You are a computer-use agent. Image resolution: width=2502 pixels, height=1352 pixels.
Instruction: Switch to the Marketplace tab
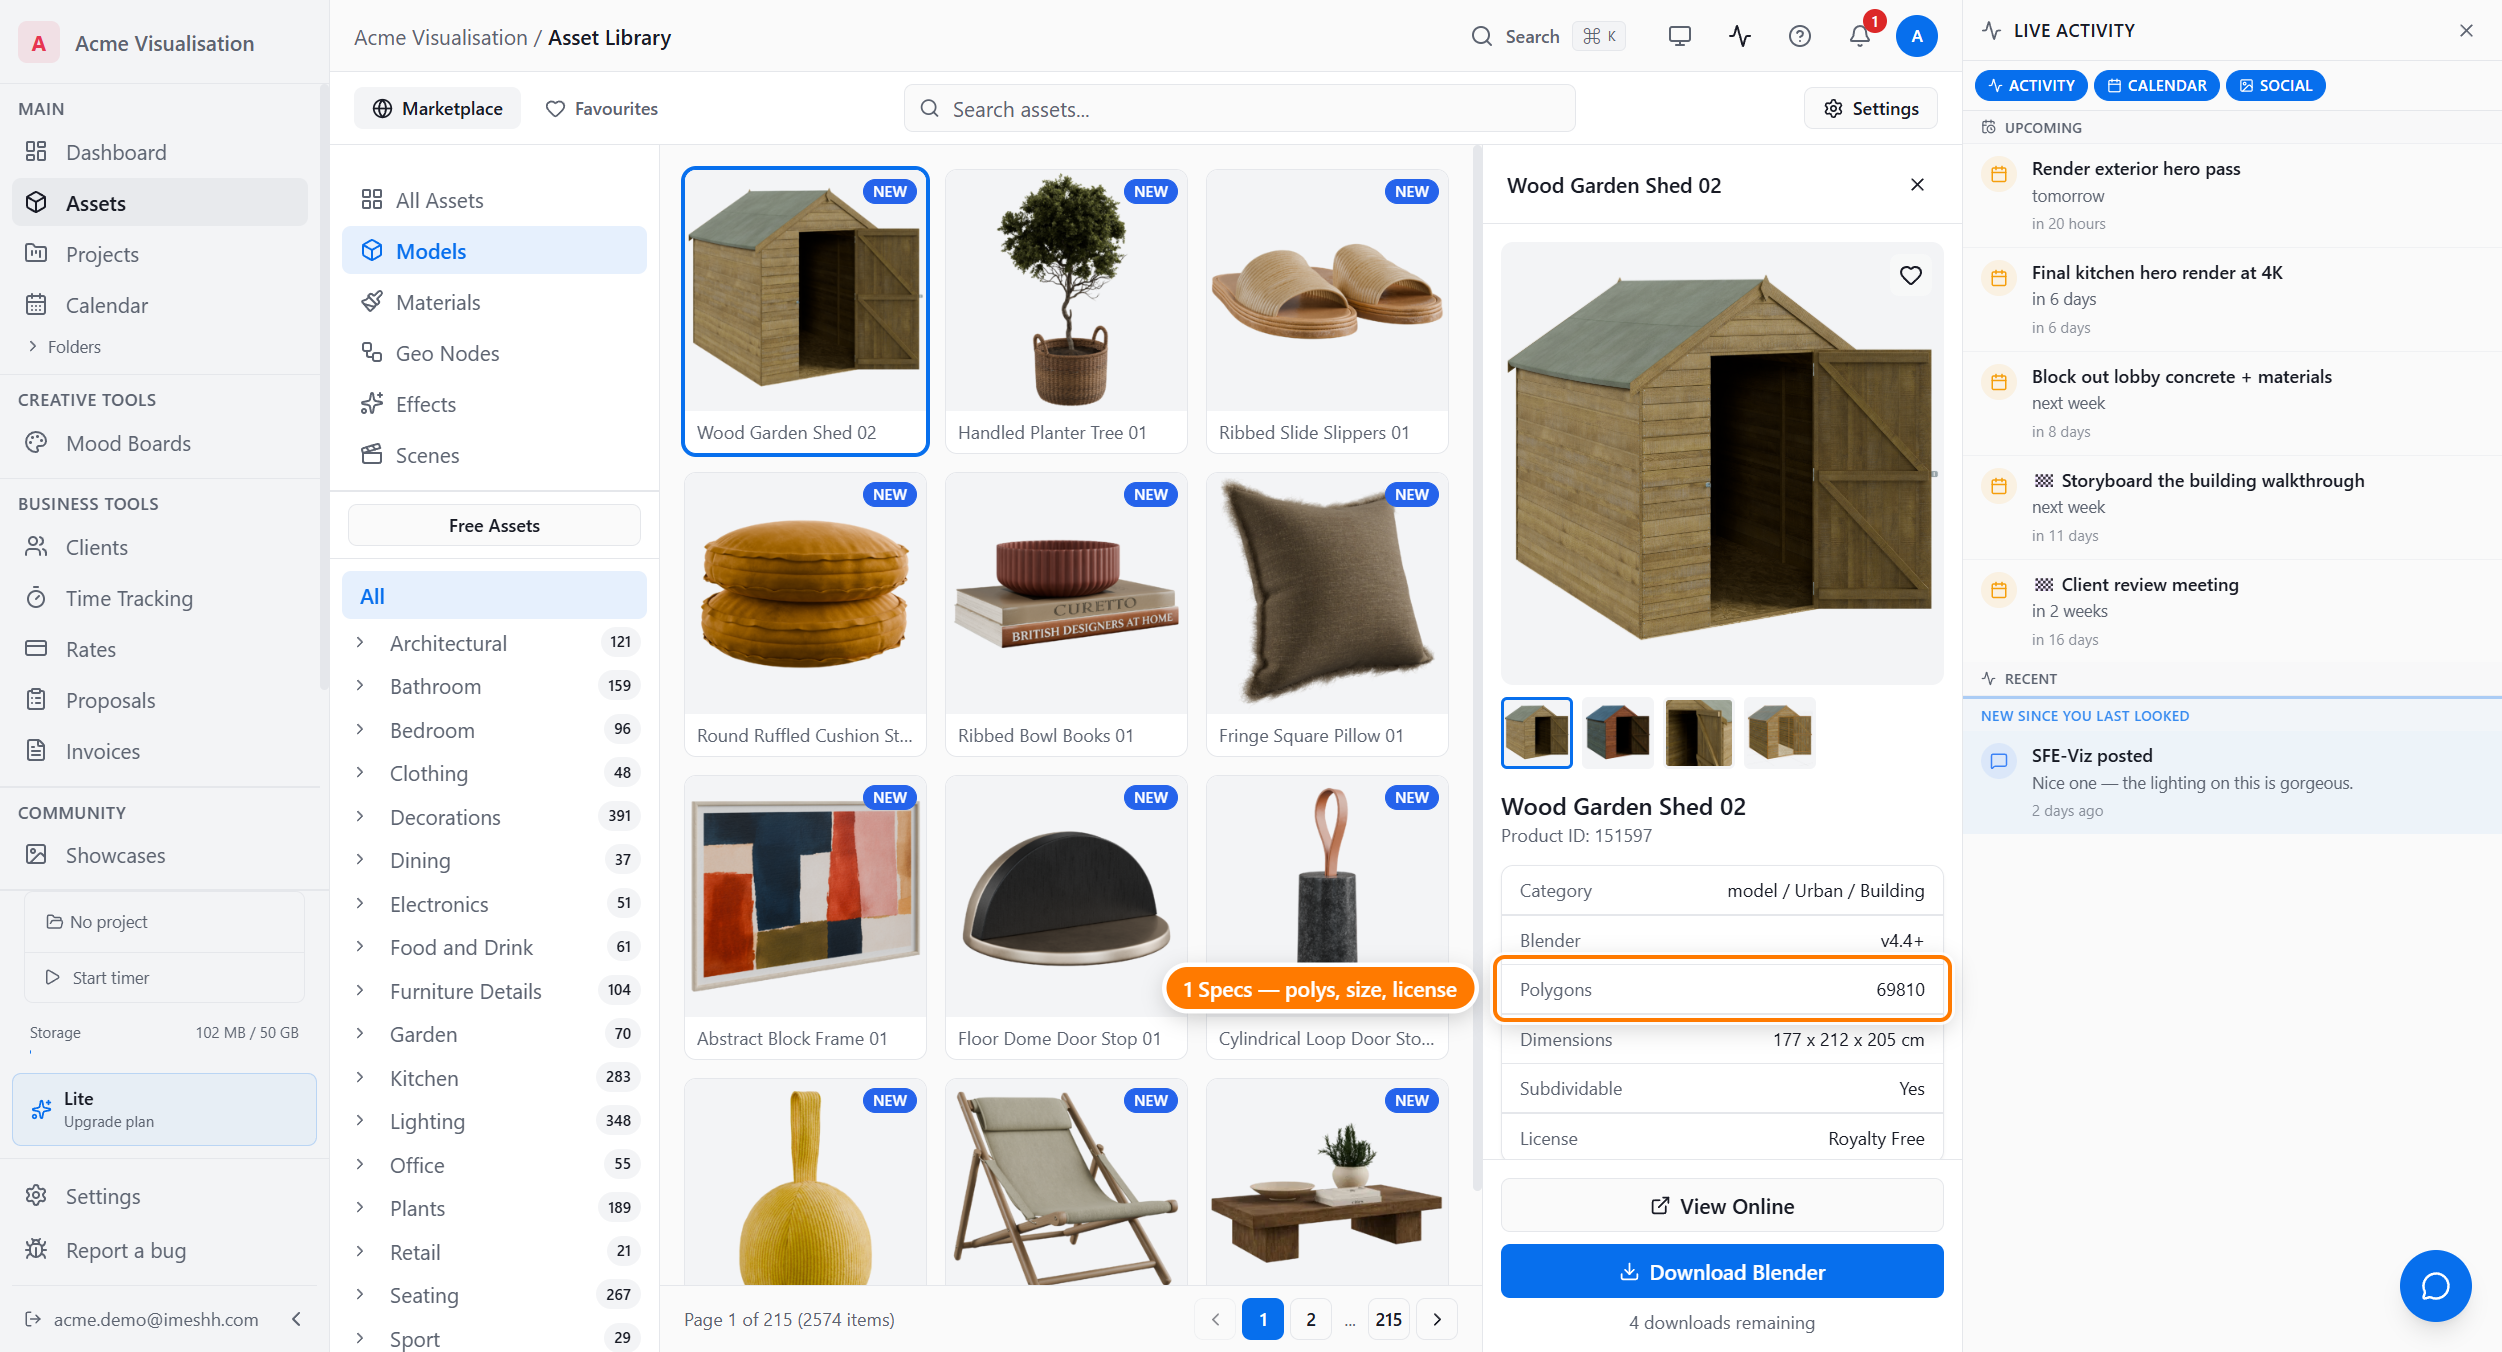[438, 108]
